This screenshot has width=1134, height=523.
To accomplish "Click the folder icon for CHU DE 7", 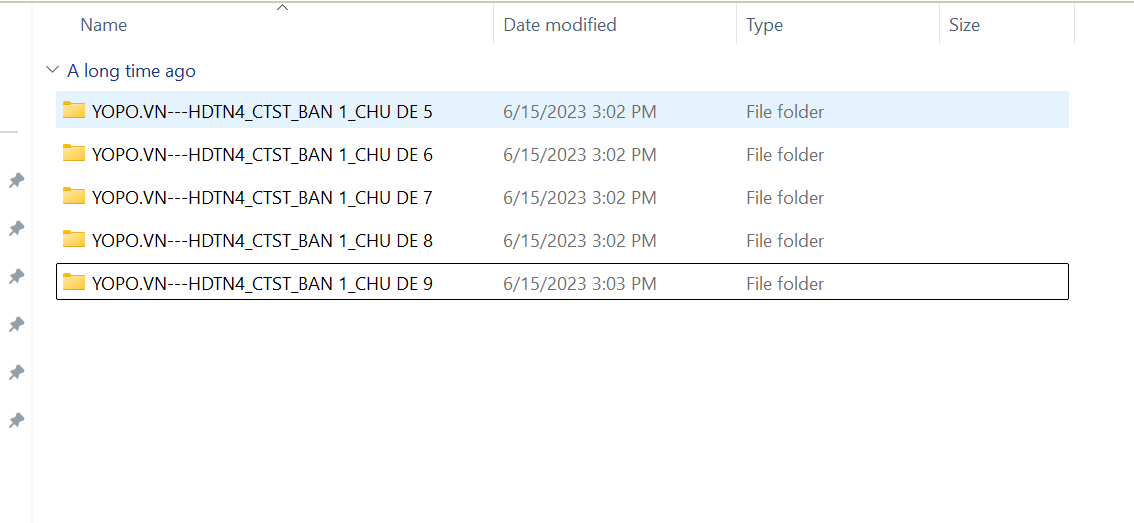I will tap(73, 196).
